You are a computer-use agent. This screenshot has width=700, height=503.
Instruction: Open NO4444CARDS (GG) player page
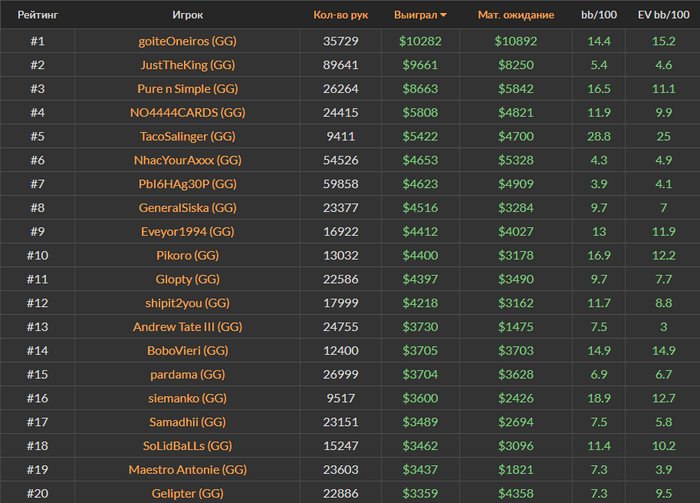coord(187,113)
